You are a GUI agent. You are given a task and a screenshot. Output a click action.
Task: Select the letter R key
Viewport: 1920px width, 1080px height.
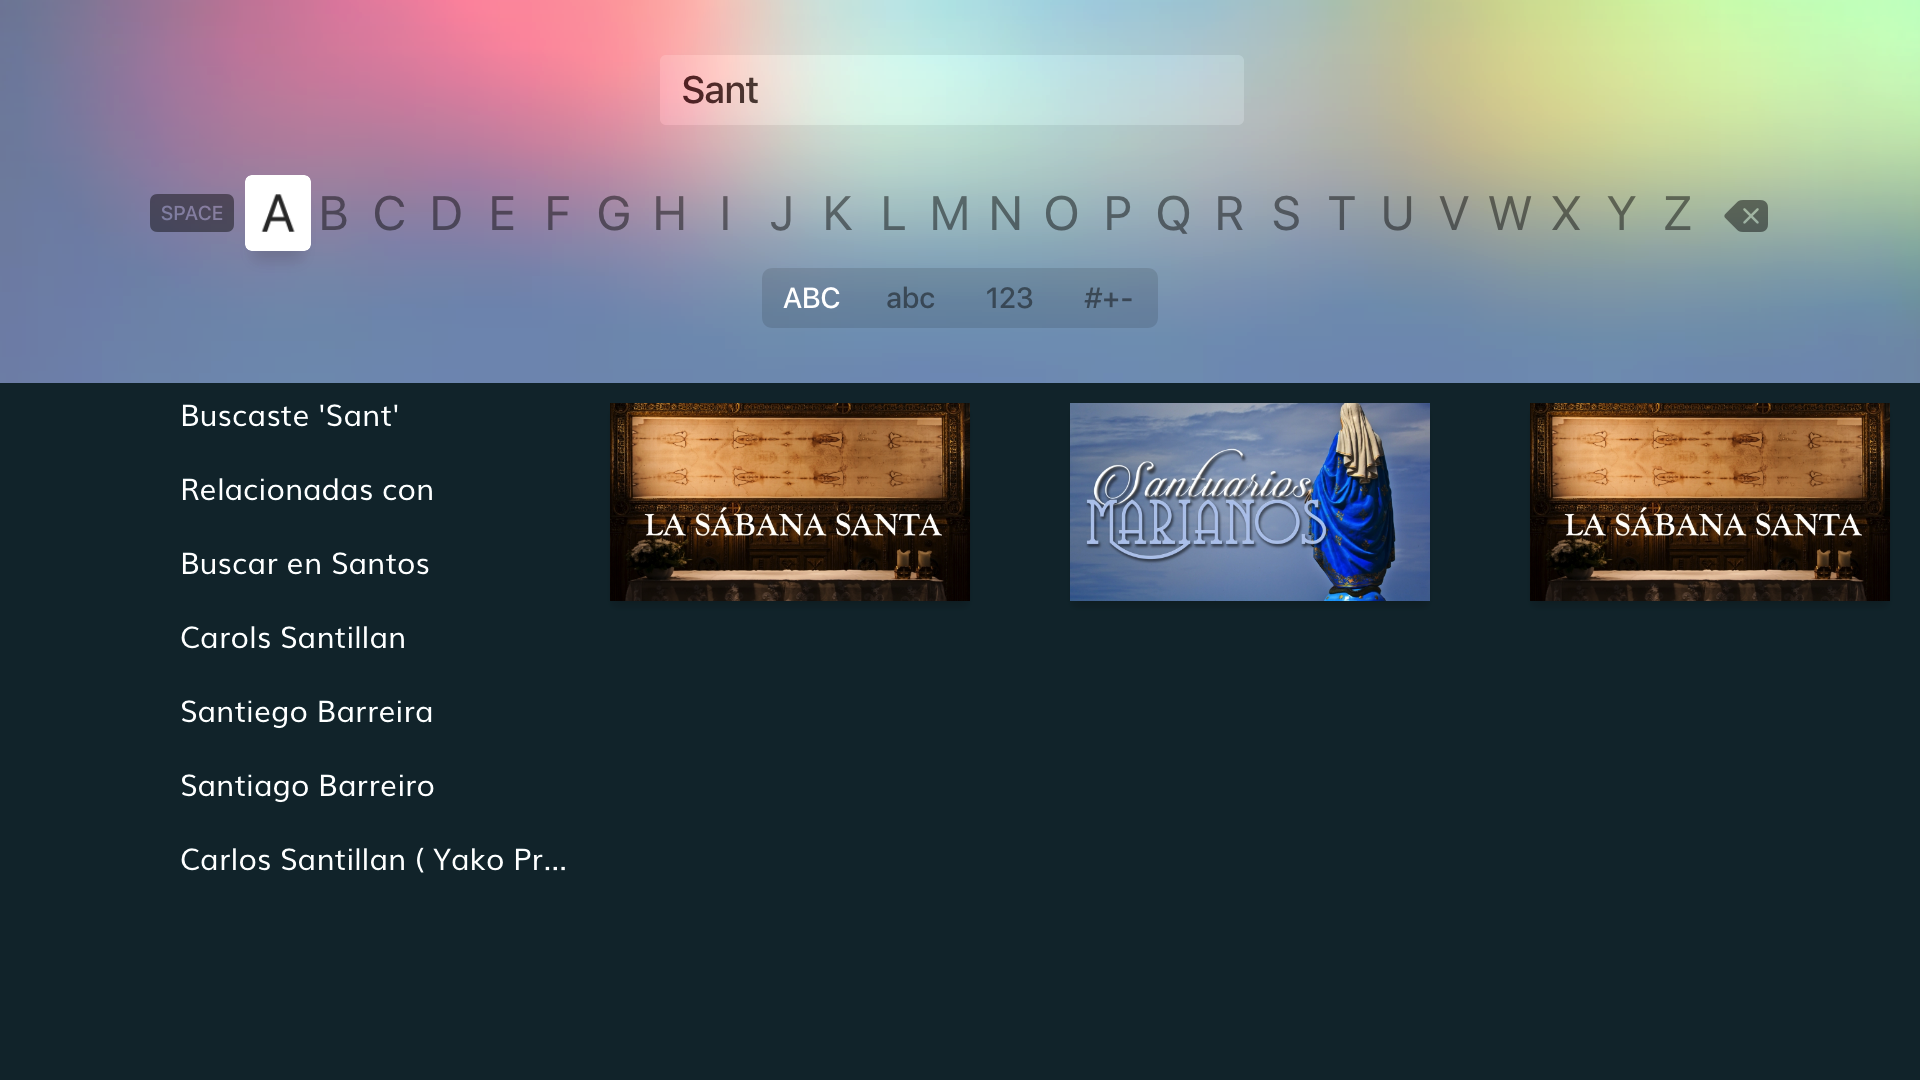[x=1230, y=213]
